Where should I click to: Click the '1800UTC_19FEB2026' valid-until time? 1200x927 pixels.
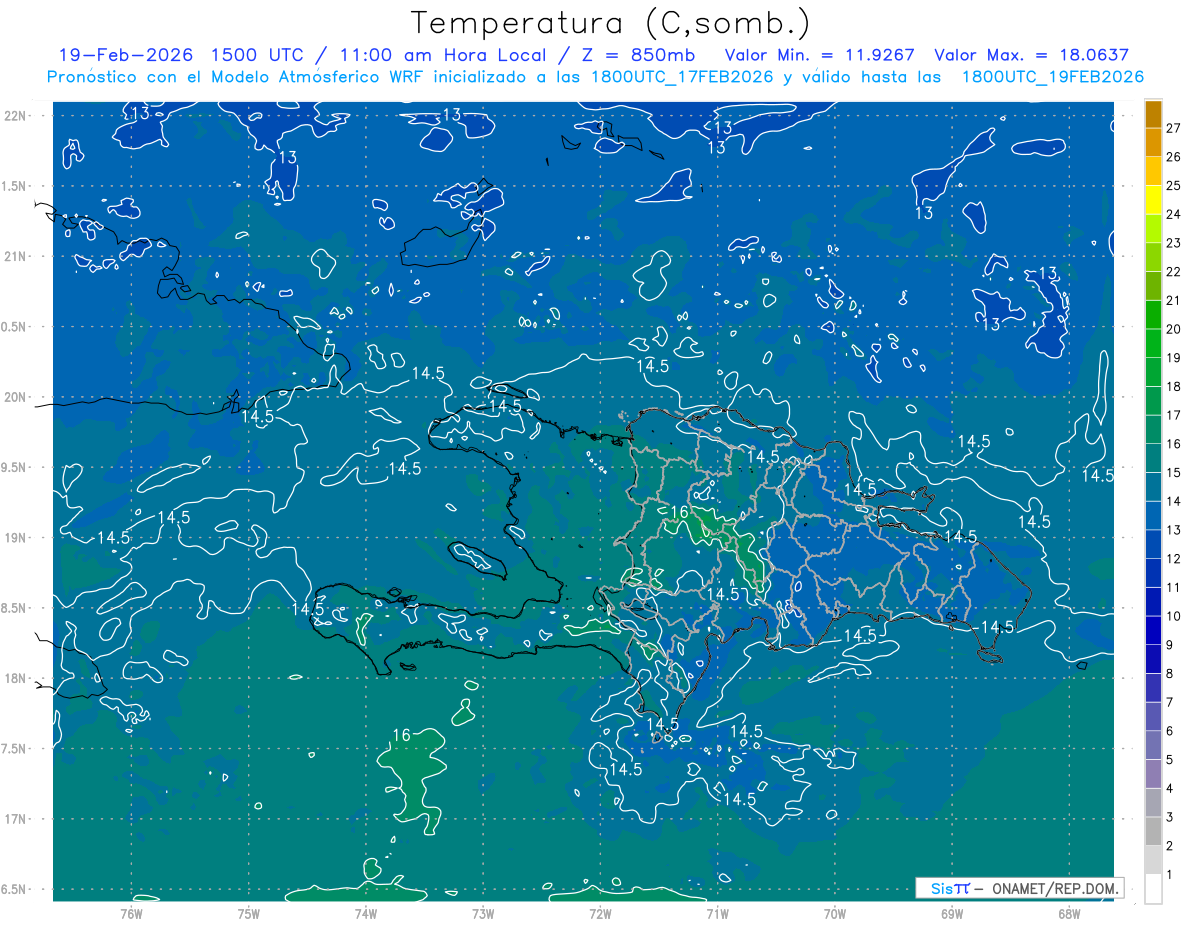pyautogui.click(x=1052, y=77)
